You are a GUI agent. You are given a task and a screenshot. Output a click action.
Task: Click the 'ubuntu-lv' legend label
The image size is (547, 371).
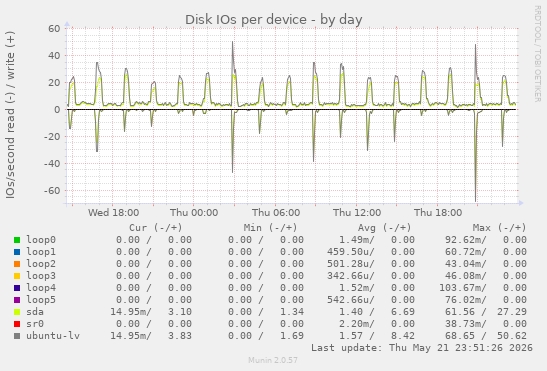coord(53,335)
